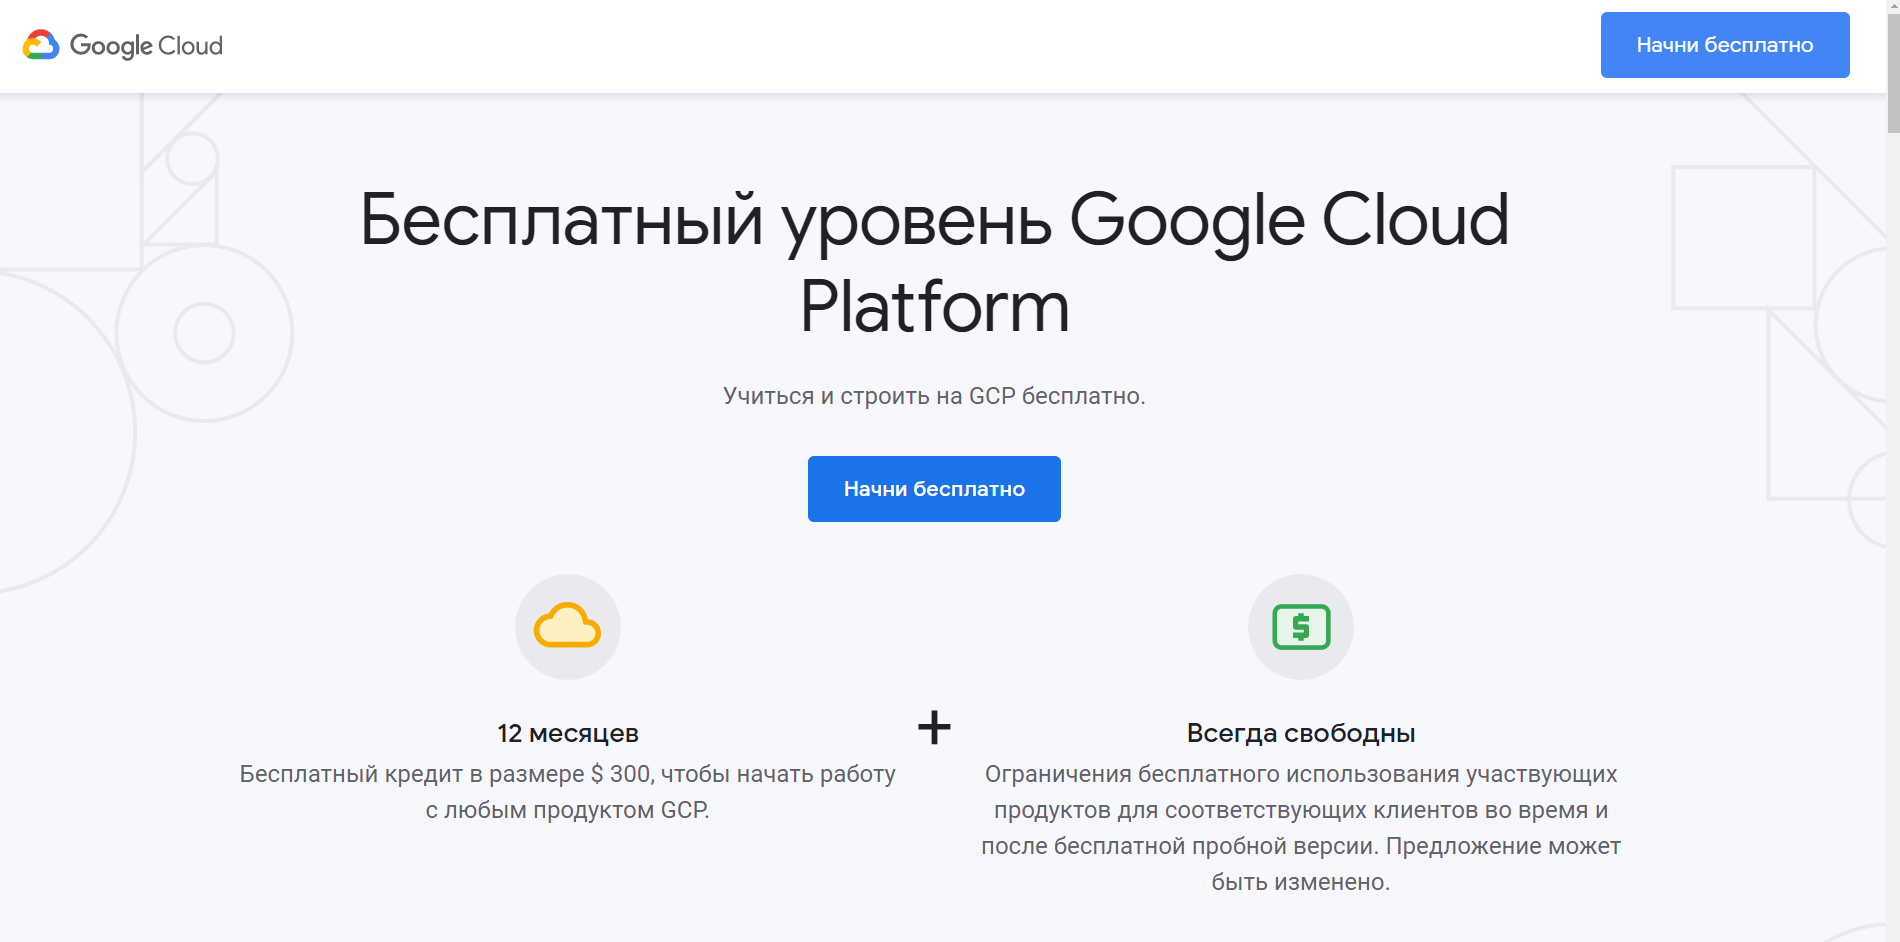This screenshot has height=942, width=1900.
Task: Click the central 'Начни бесплатно' hero button
Action: point(934,489)
